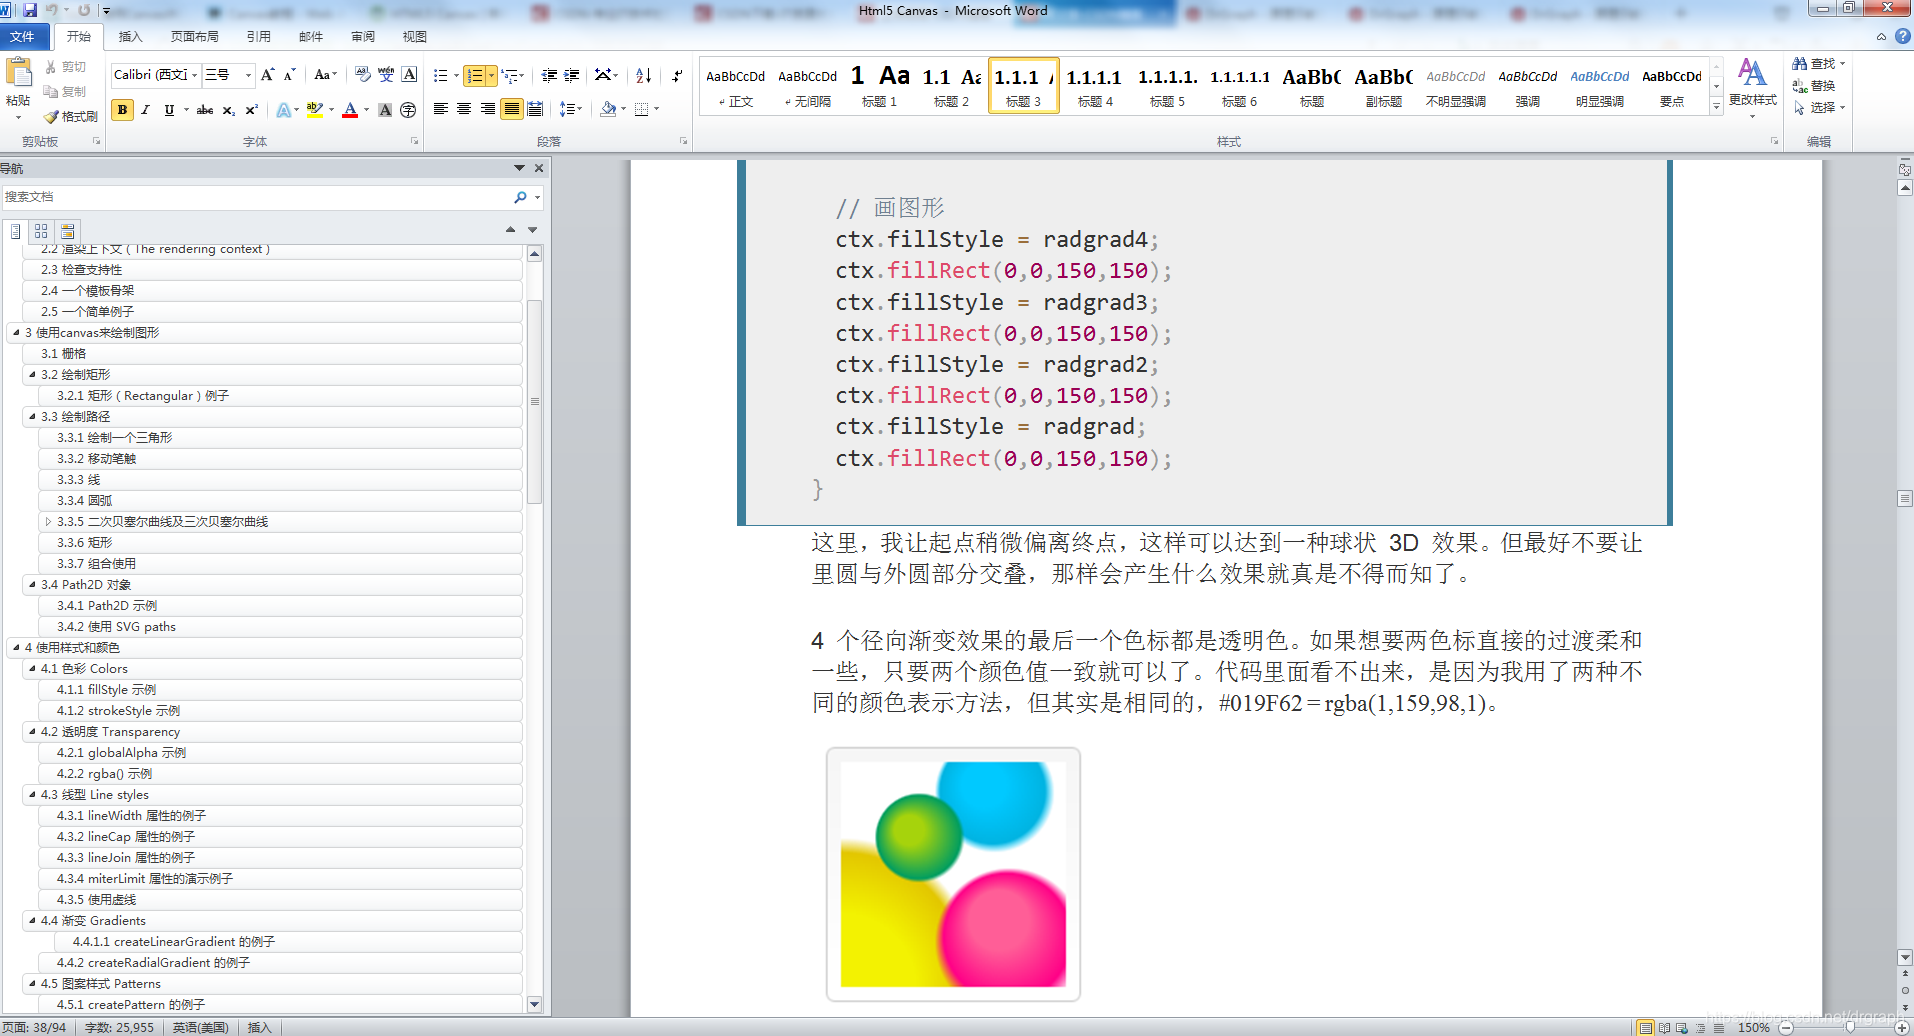Apply the 无间隔 style
This screenshot has height=1036, width=1914.
[x=808, y=86]
